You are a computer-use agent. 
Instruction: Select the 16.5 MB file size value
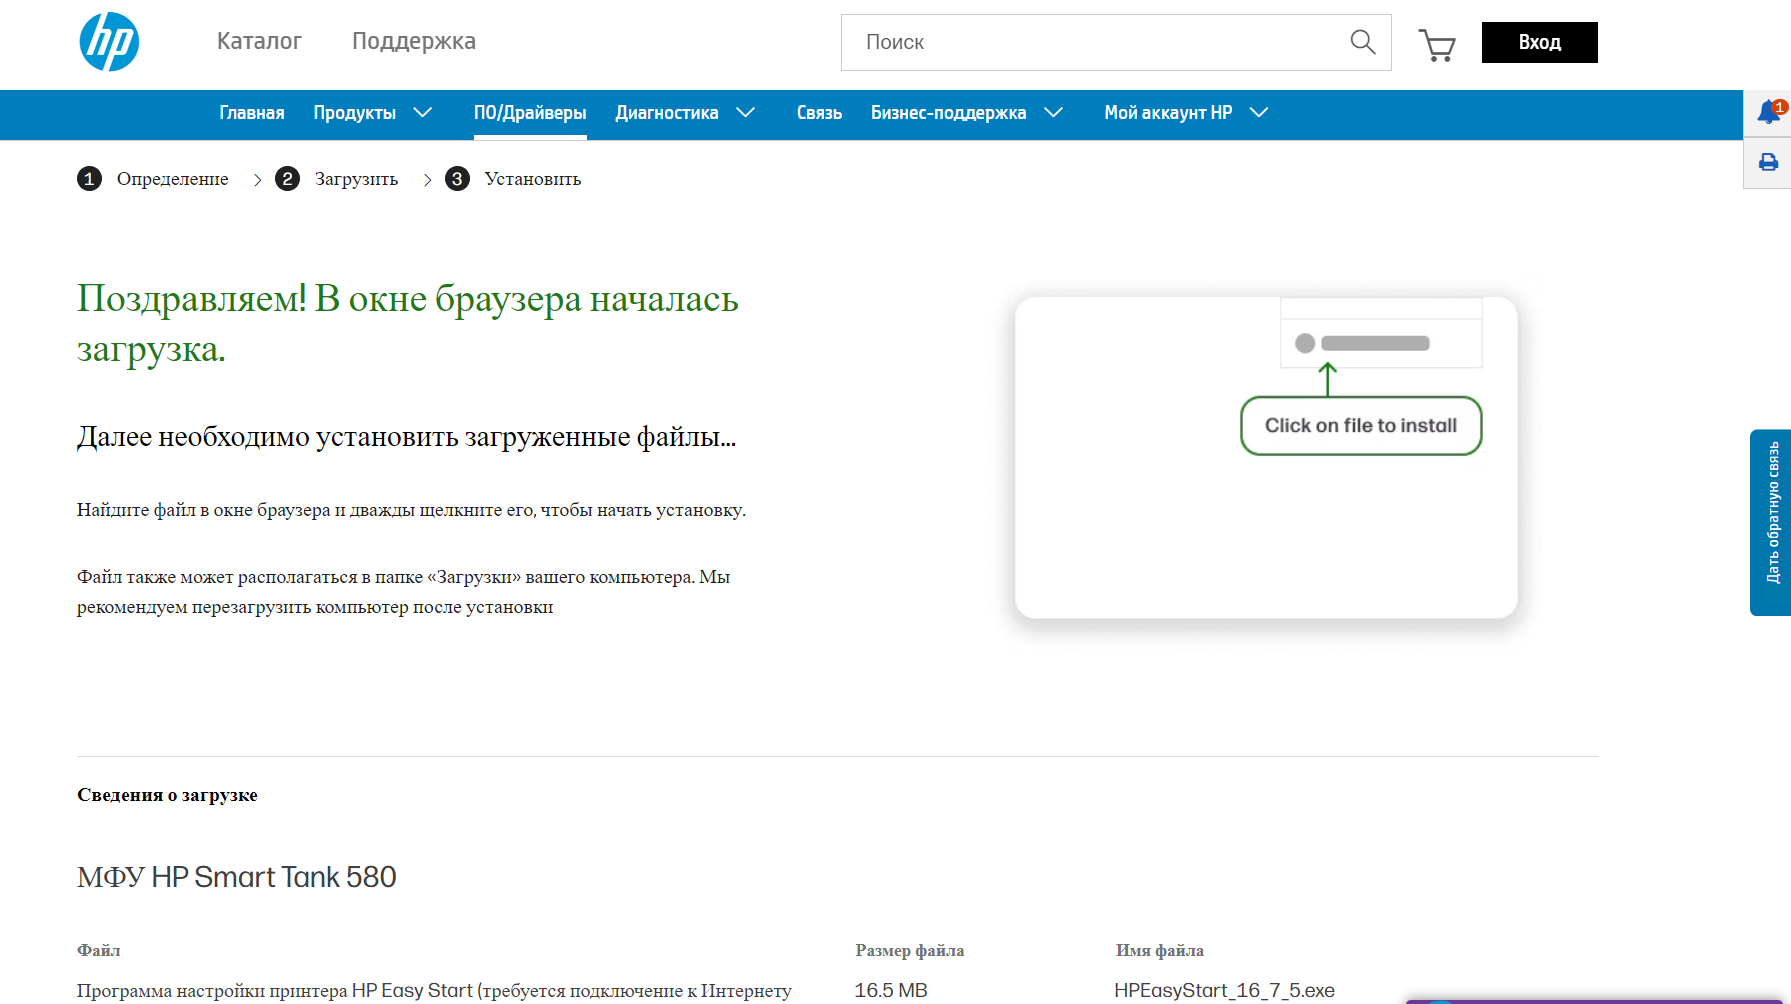pos(891,990)
